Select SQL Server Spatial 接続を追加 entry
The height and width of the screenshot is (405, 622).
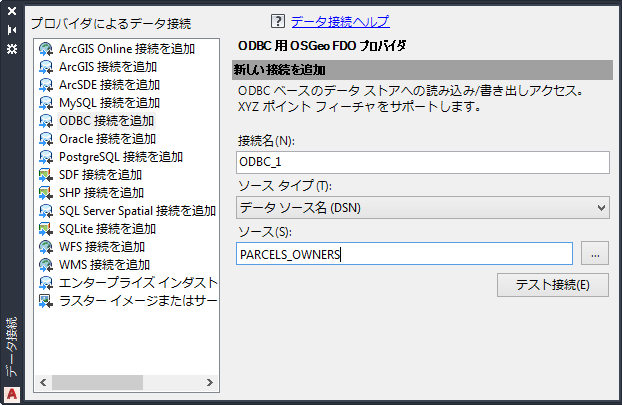coord(137,211)
